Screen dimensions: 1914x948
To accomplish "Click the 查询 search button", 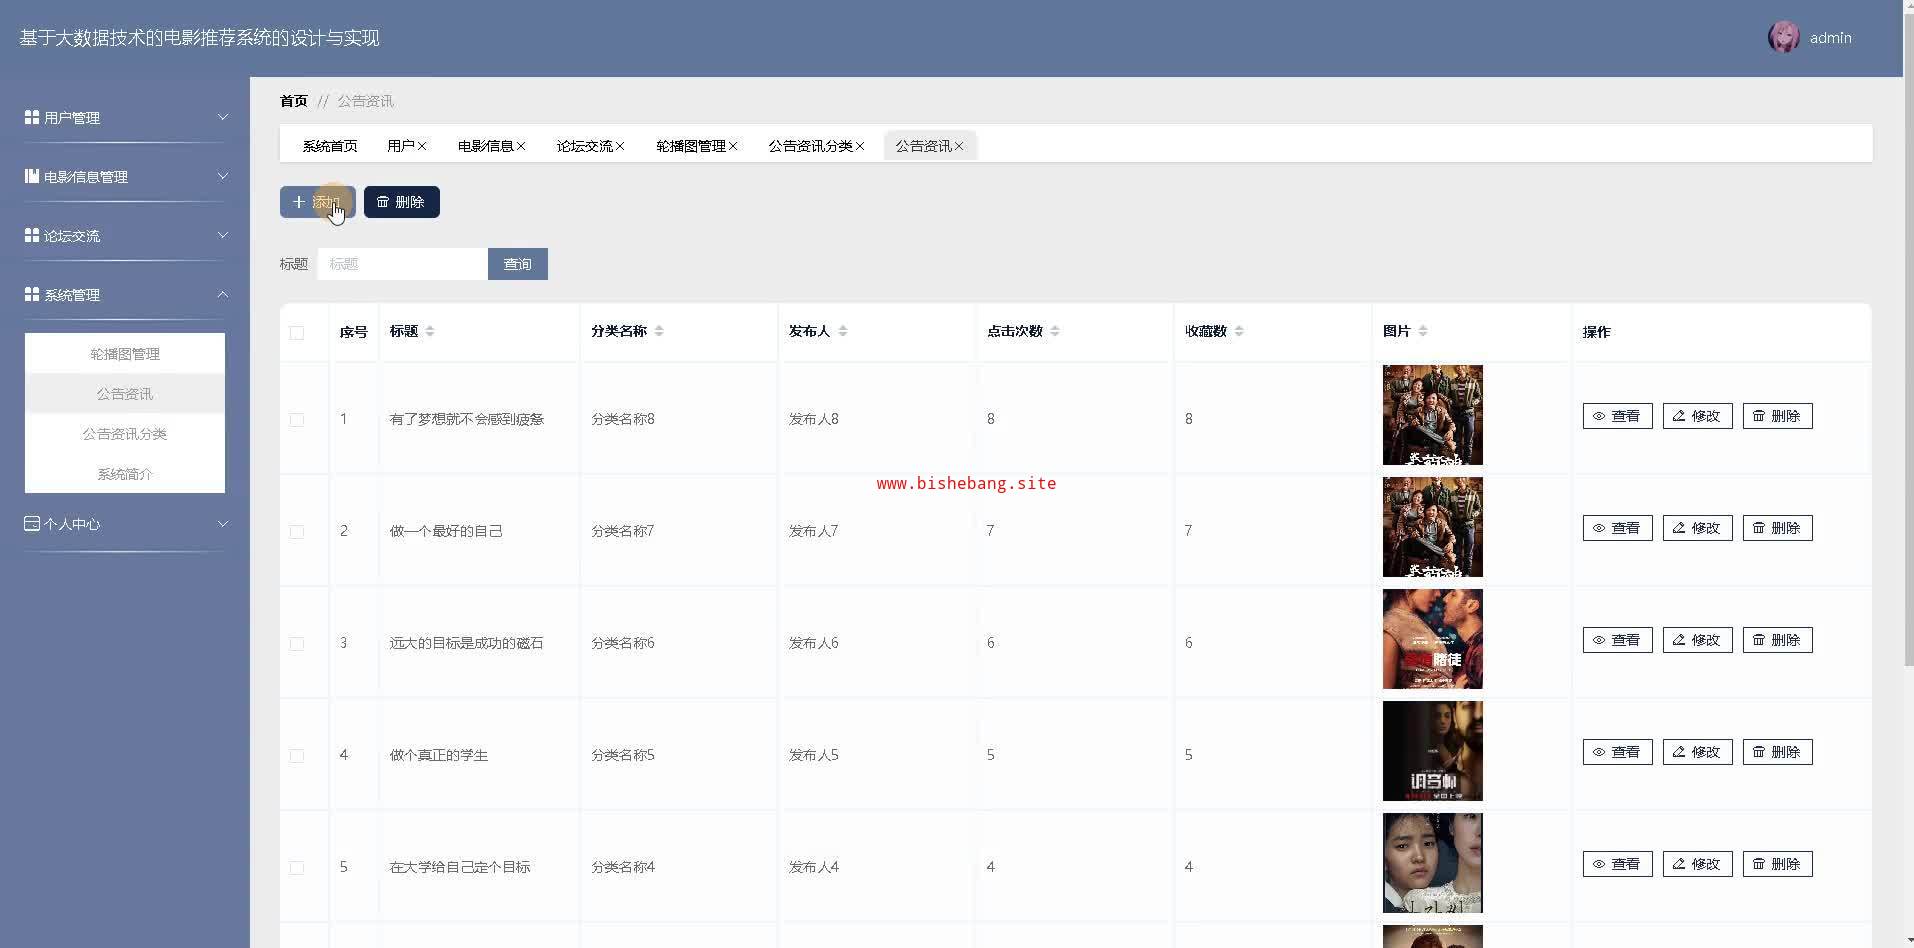I will click(517, 264).
